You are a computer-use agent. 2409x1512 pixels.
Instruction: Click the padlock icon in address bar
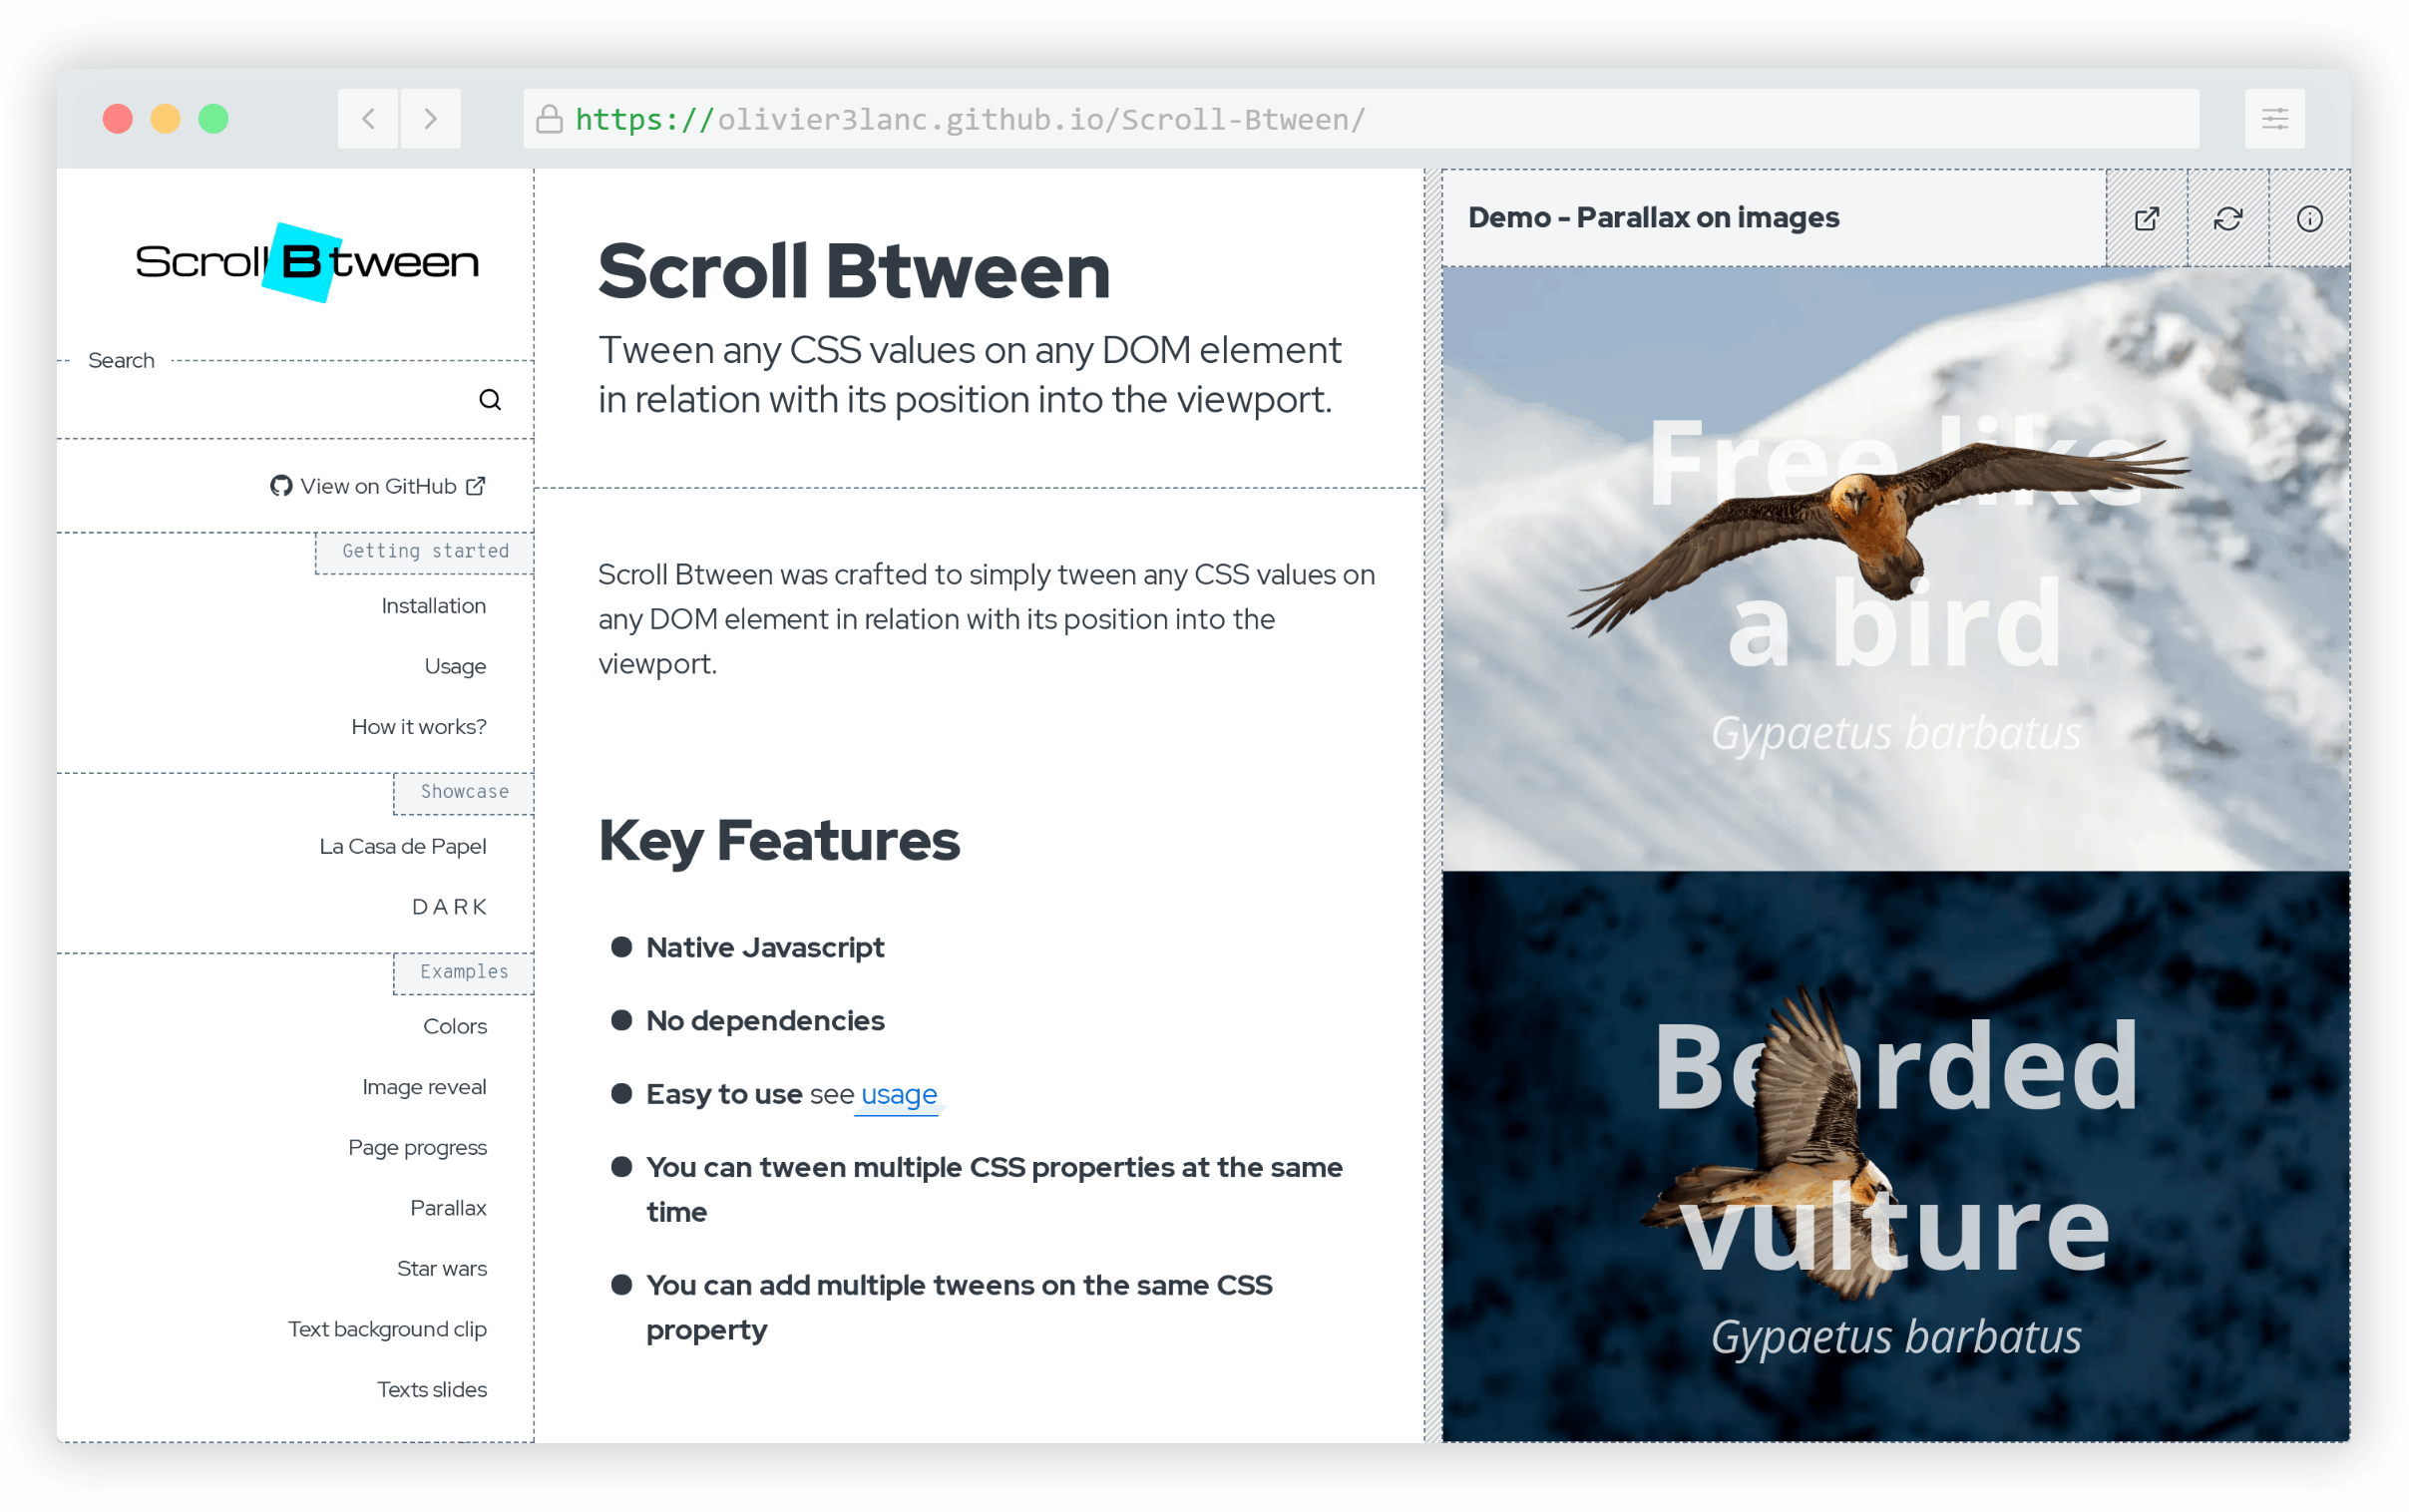pos(549,119)
